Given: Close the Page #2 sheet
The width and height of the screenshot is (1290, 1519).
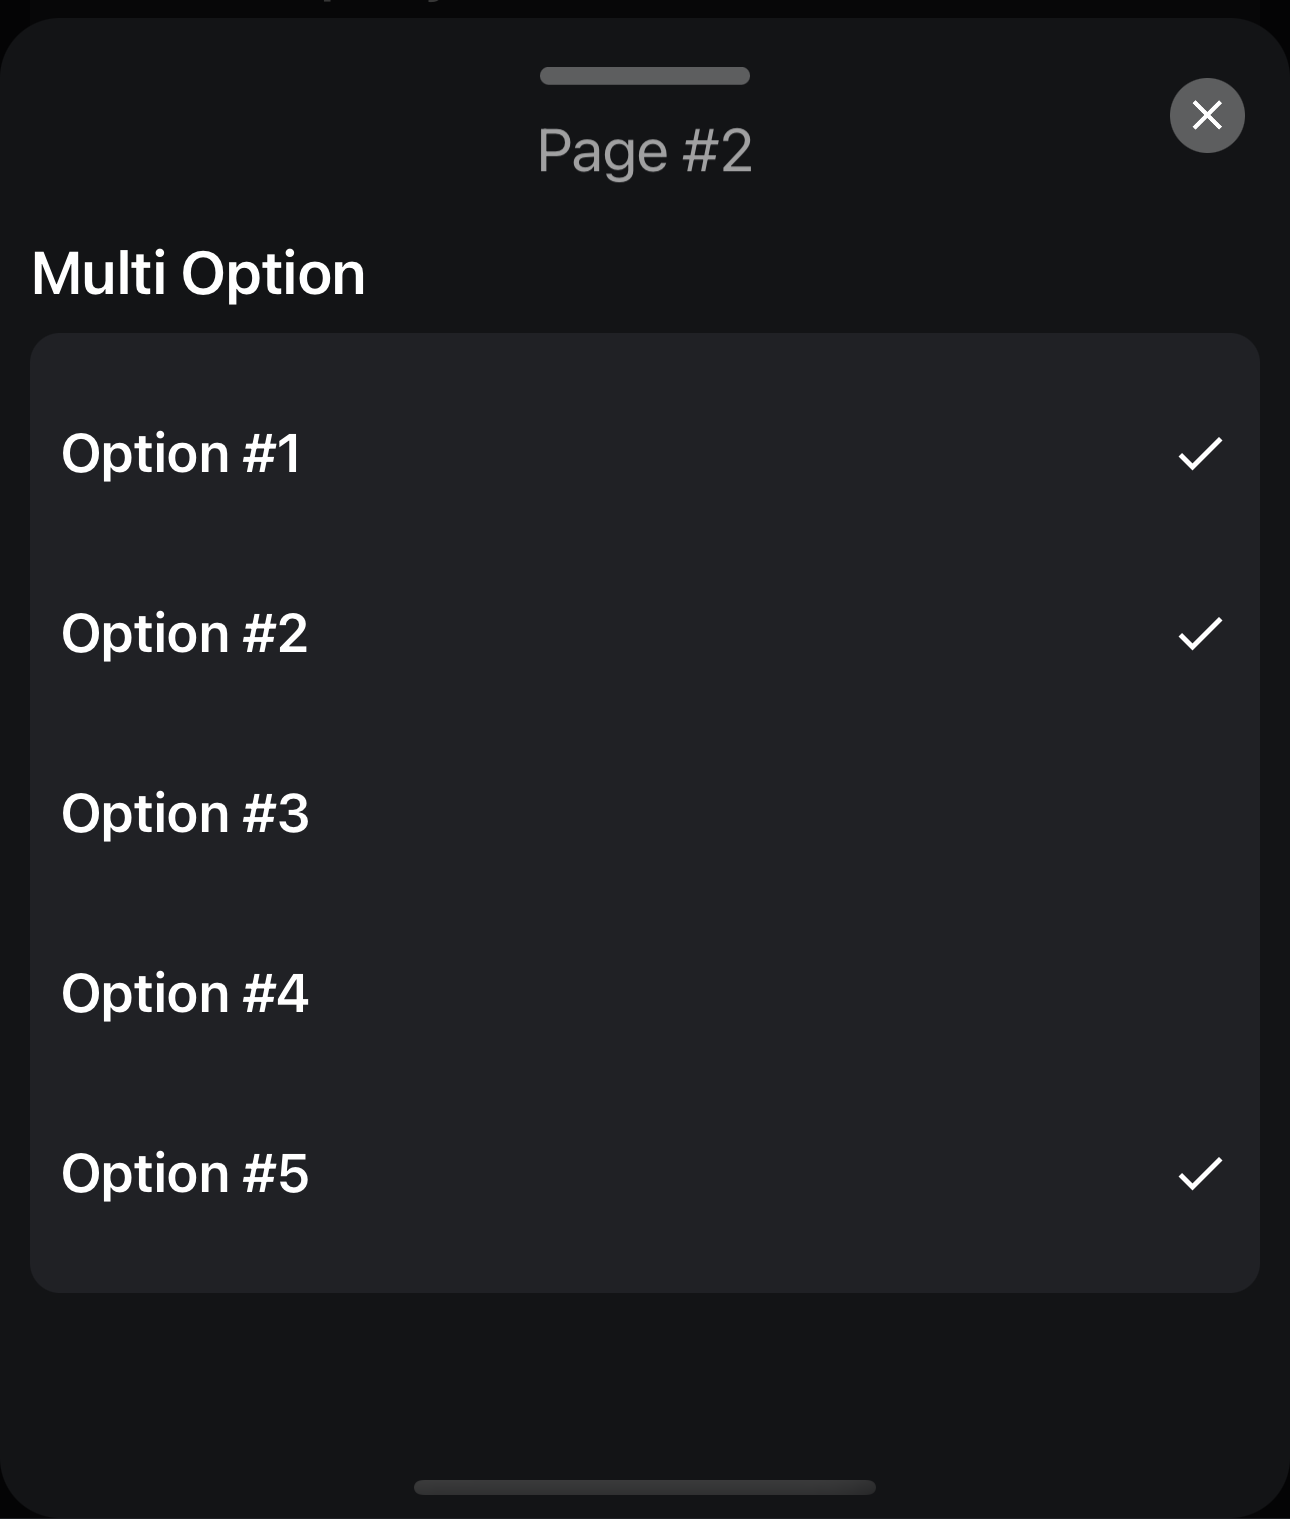Looking at the screenshot, I should pyautogui.click(x=1207, y=115).
